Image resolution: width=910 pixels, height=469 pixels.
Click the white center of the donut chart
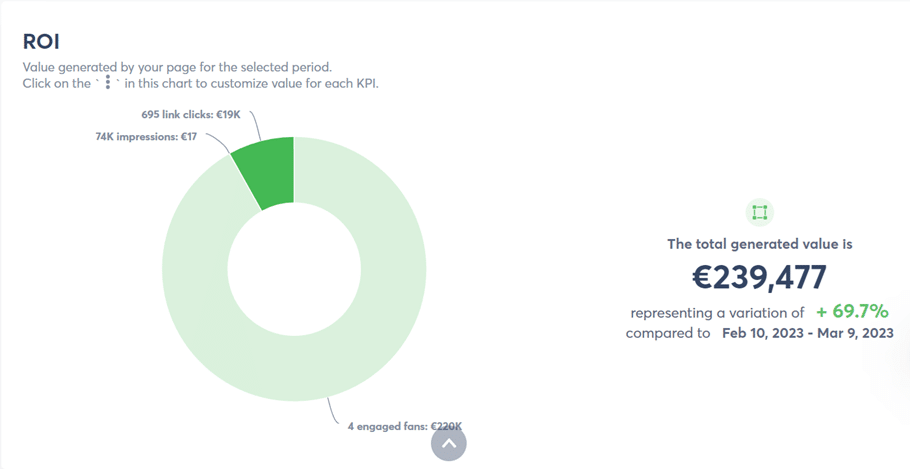[x=294, y=269]
